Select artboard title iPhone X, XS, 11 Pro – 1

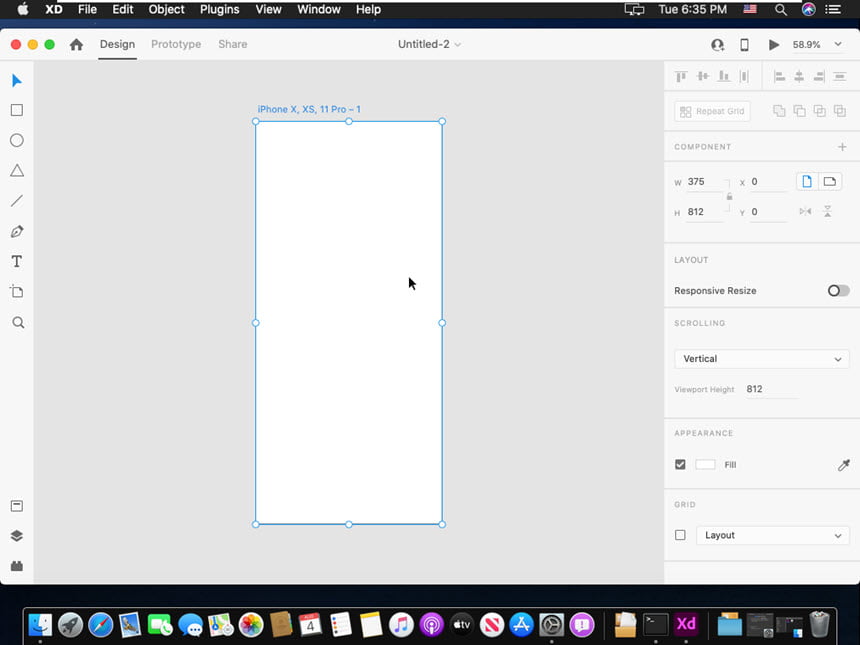point(309,109)
